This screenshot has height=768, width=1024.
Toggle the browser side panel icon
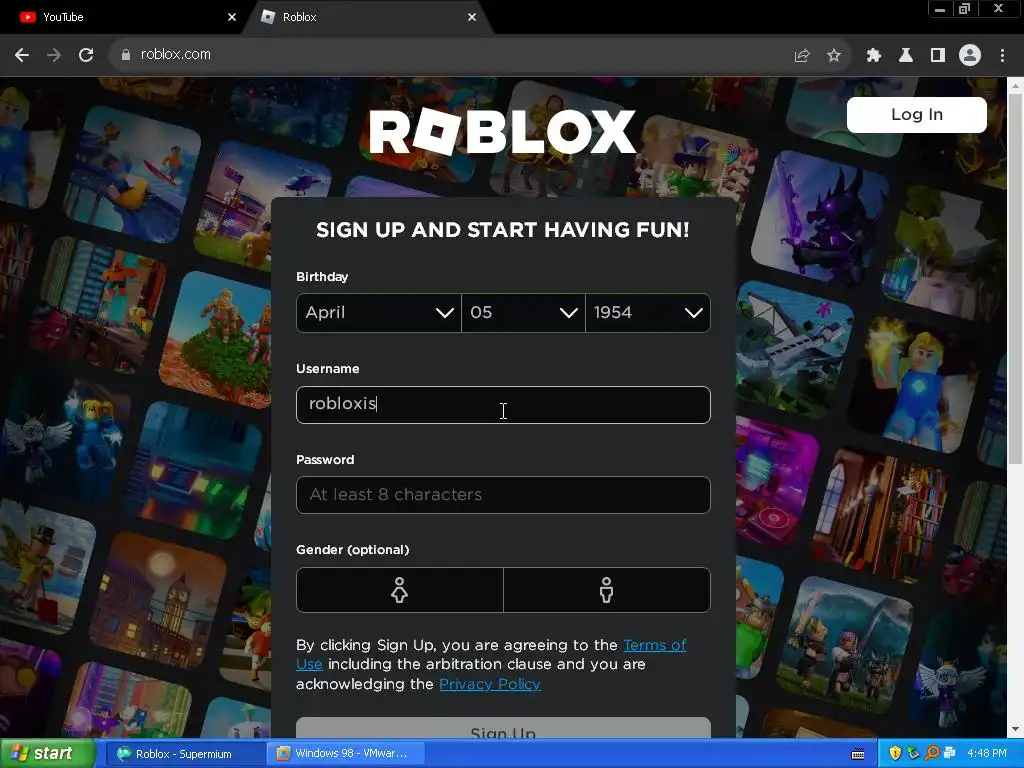point(938,56)
